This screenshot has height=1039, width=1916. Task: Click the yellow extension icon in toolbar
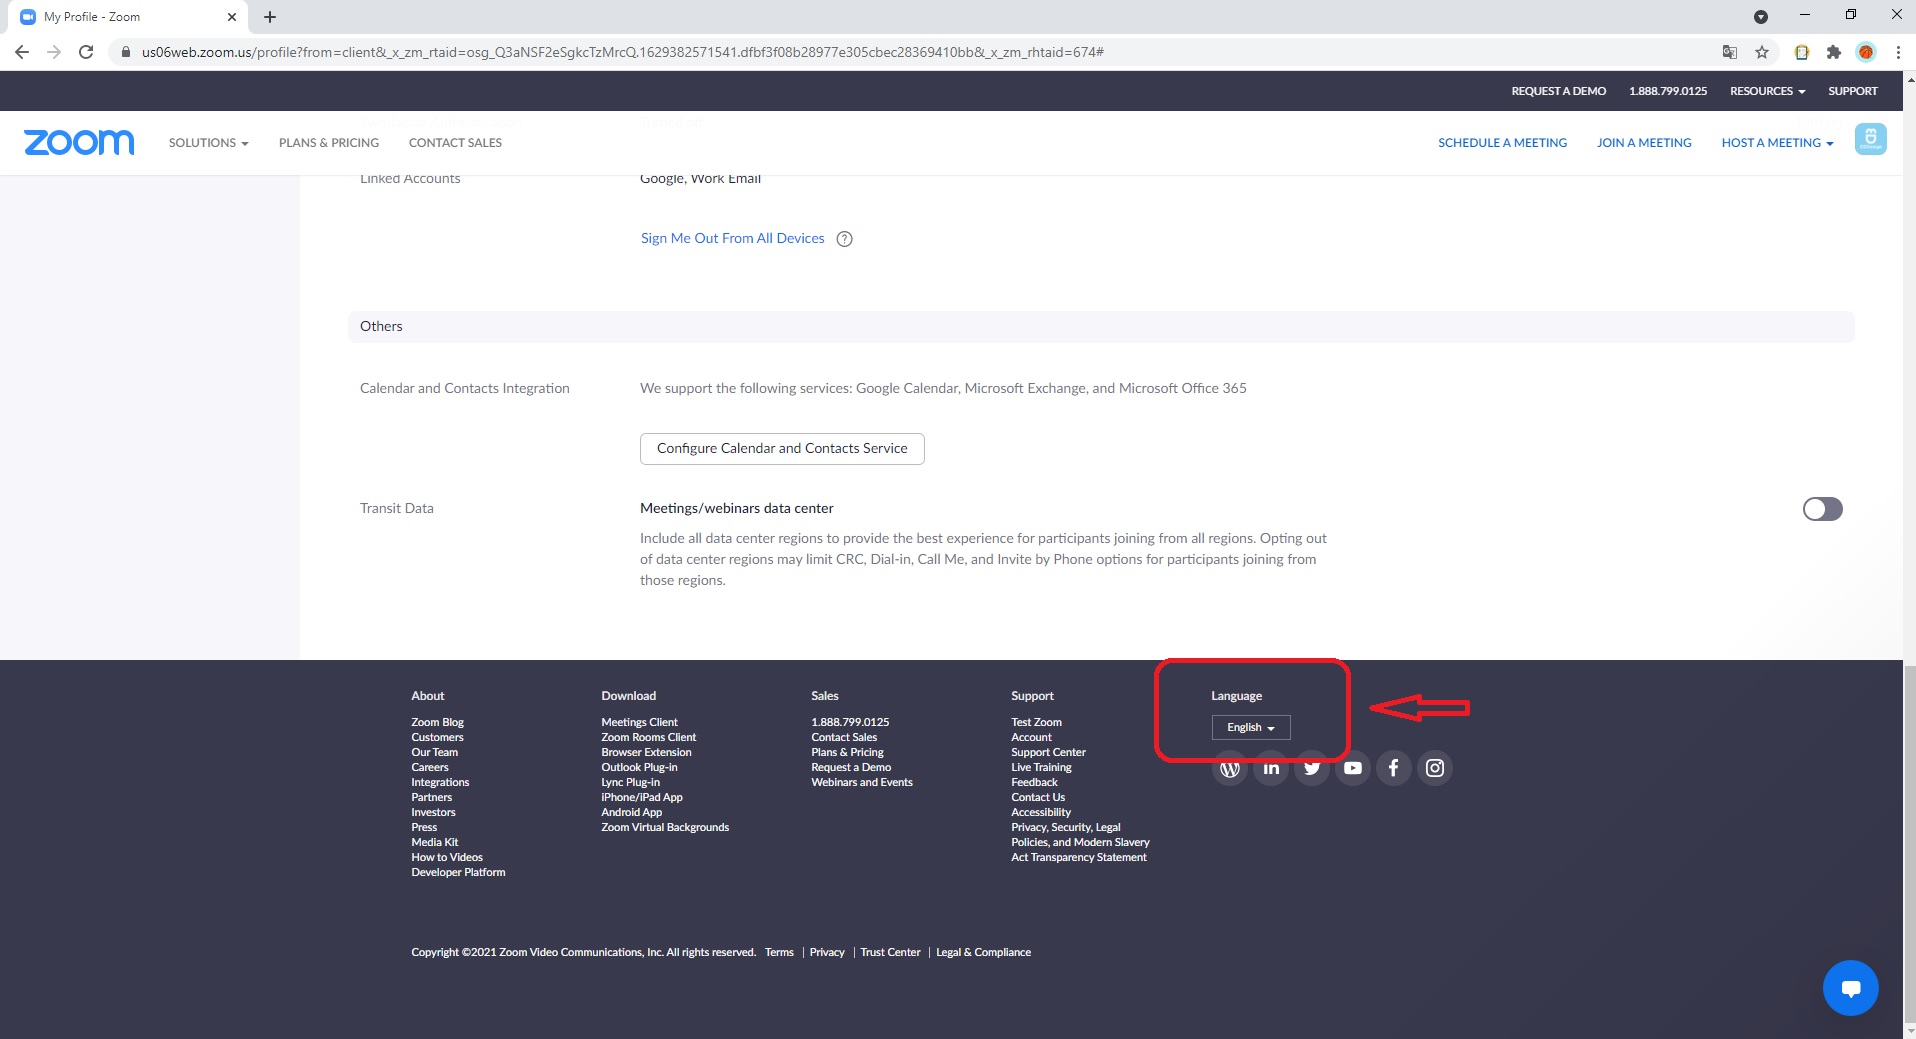click(x=1802, y=52)
